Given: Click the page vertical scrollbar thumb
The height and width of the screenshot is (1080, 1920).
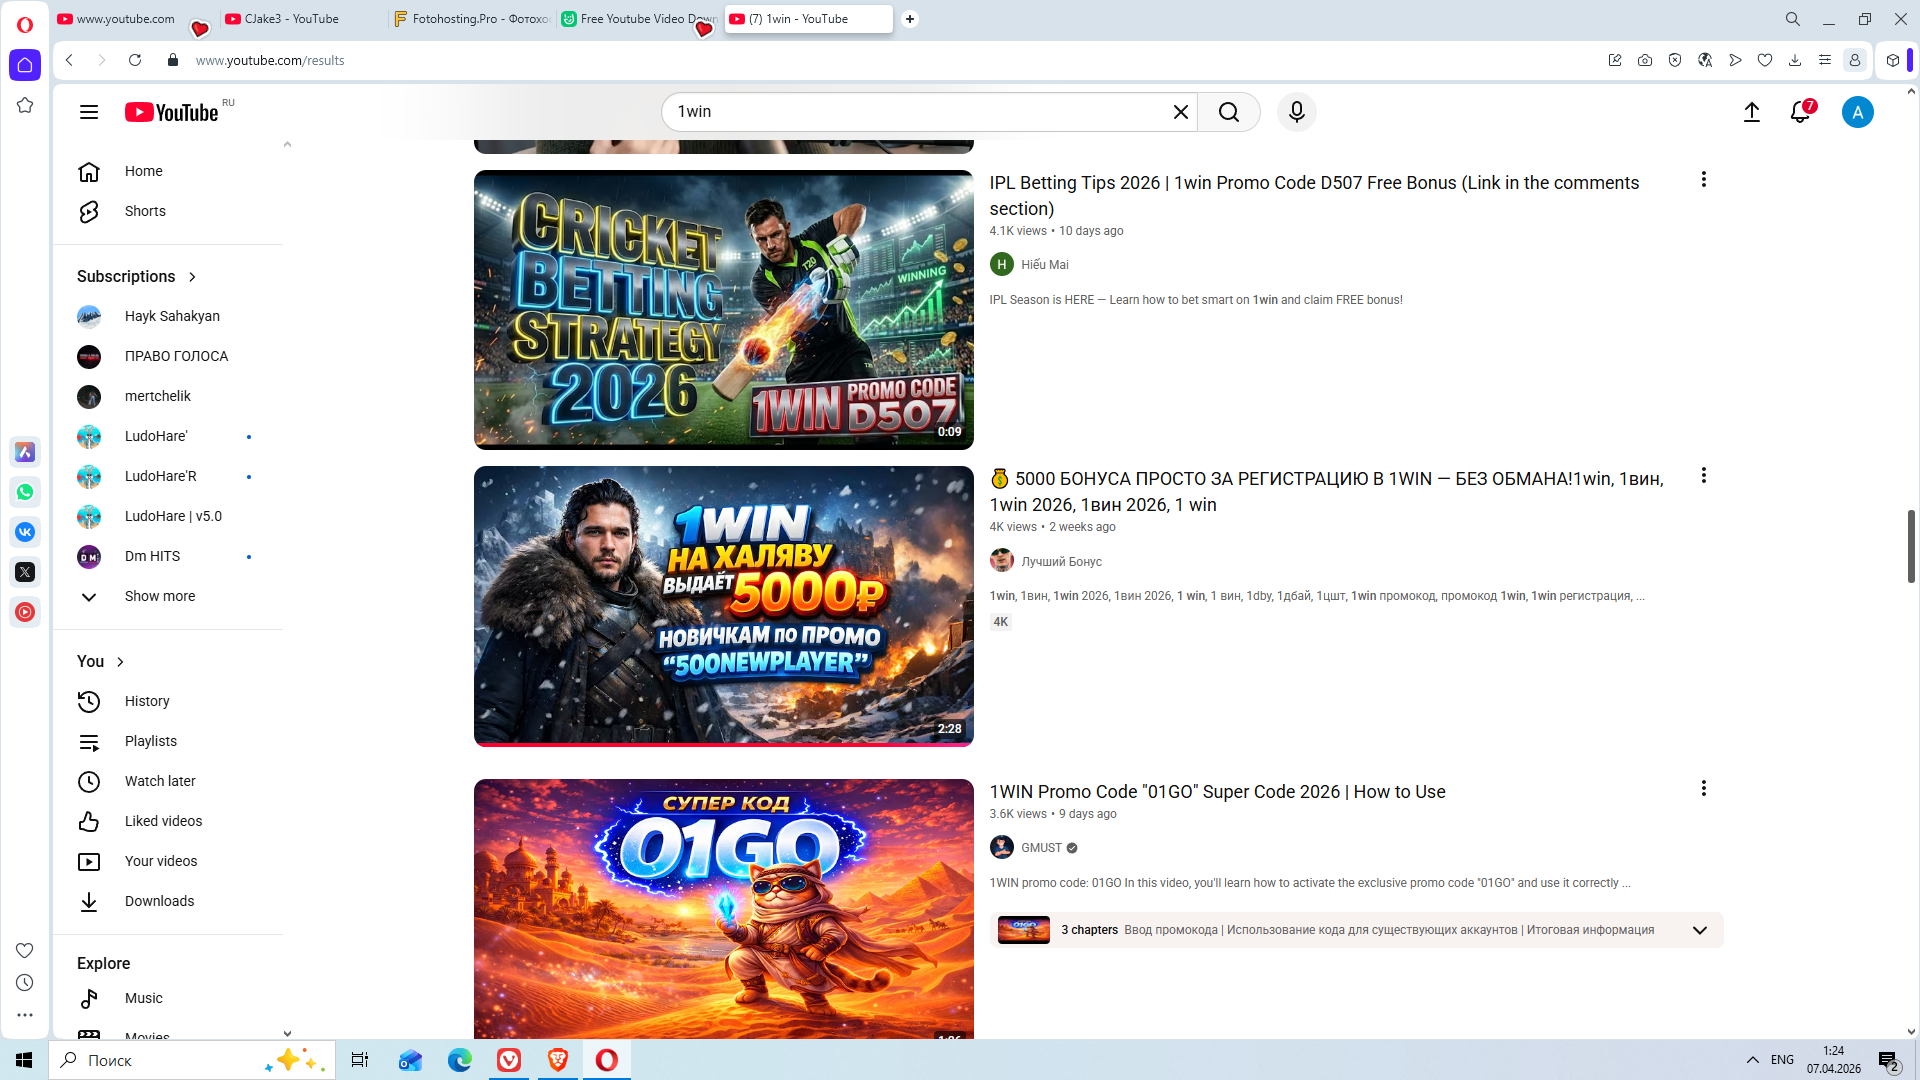Looking at the screenshot, I should click(x=1911, y=545).
